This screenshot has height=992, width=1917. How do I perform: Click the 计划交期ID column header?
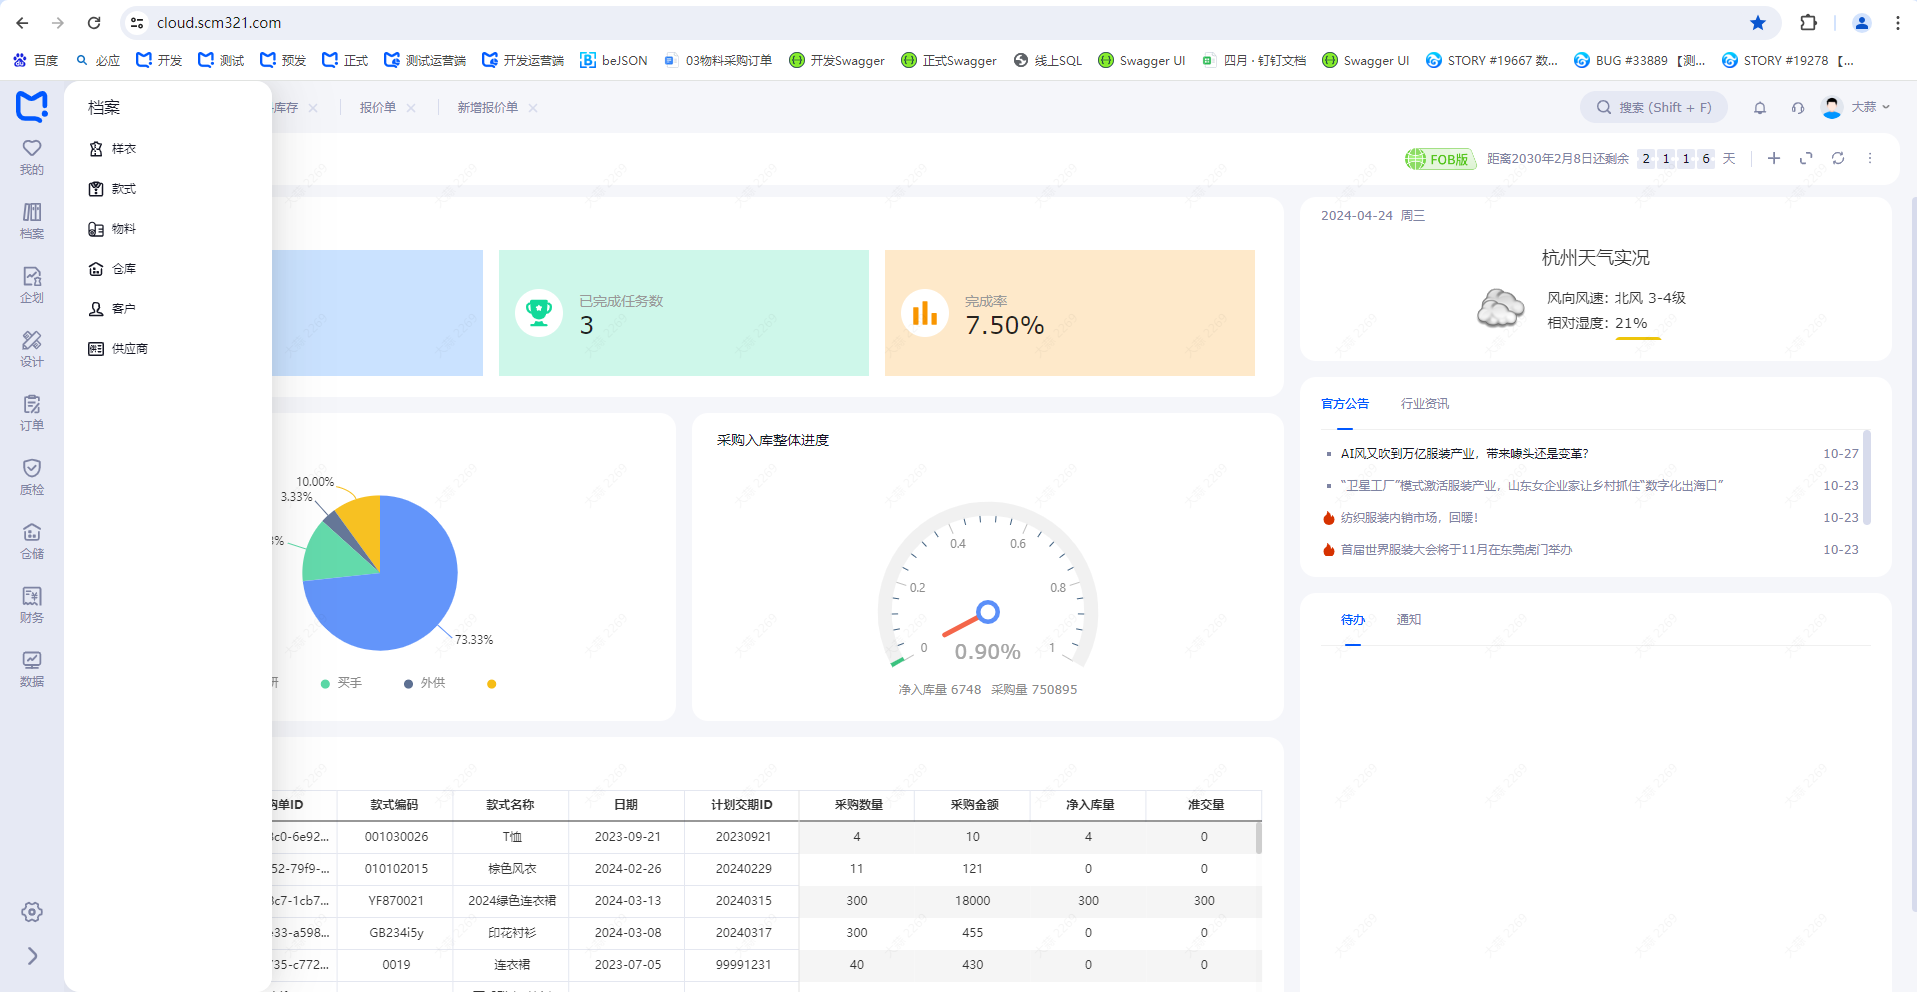pyautogui.click(x=742, y=805)
